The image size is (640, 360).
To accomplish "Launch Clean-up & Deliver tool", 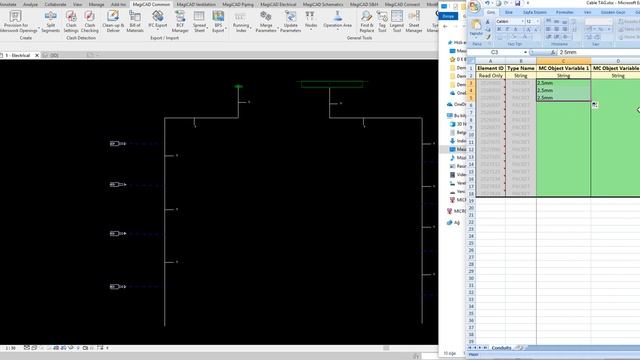I will (x=113, y=21).
